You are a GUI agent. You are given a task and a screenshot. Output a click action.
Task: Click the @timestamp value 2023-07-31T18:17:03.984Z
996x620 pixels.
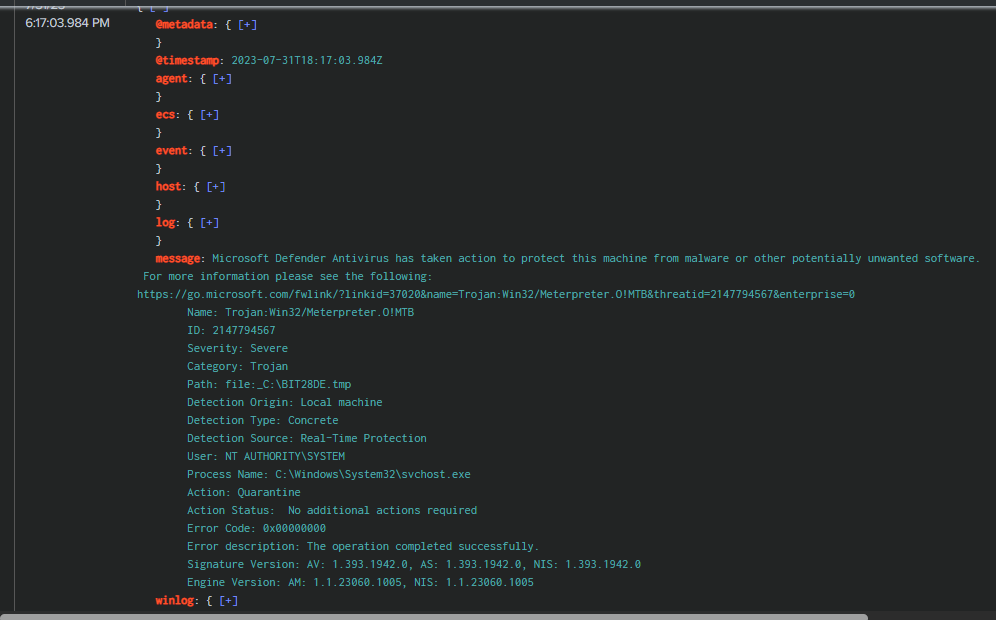coord(307,60)
